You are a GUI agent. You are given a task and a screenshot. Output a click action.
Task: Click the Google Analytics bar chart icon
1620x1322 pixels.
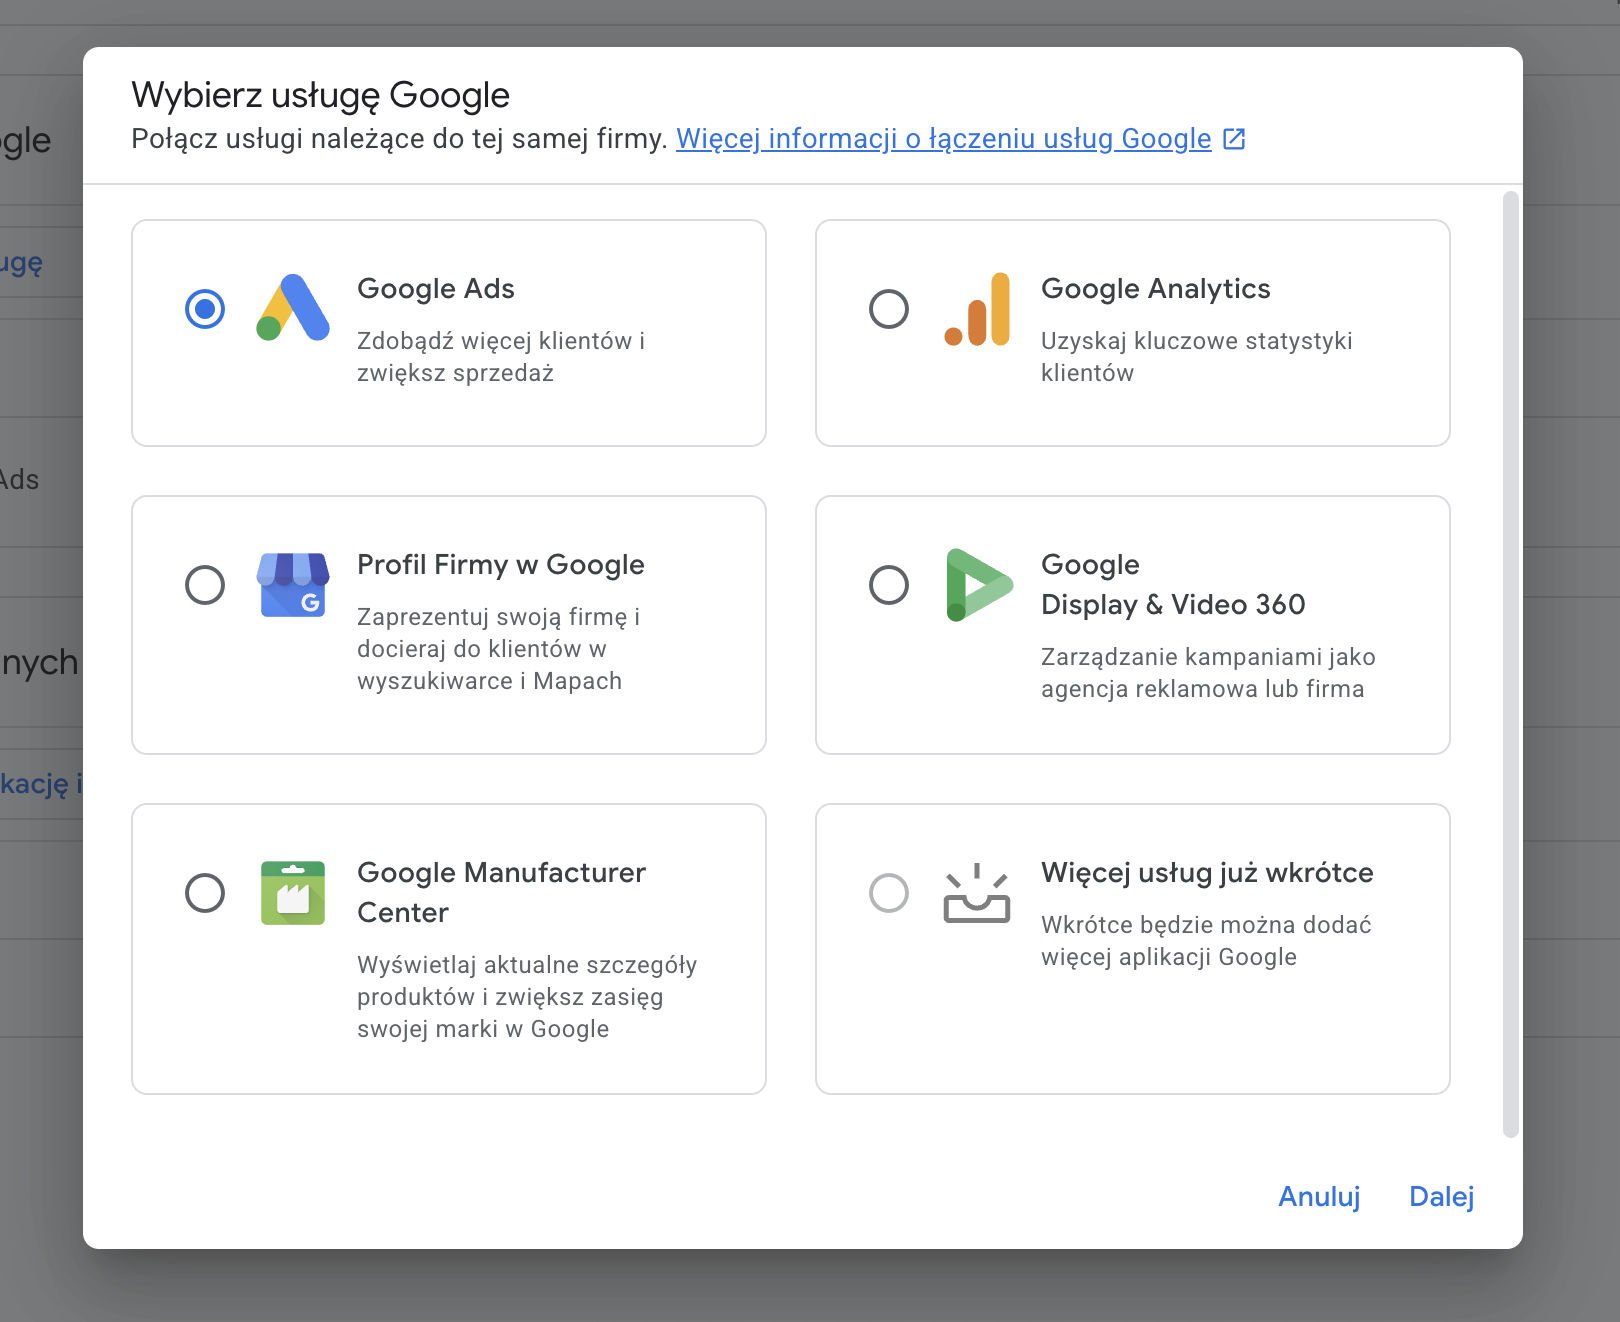click(x=977, y=309)
